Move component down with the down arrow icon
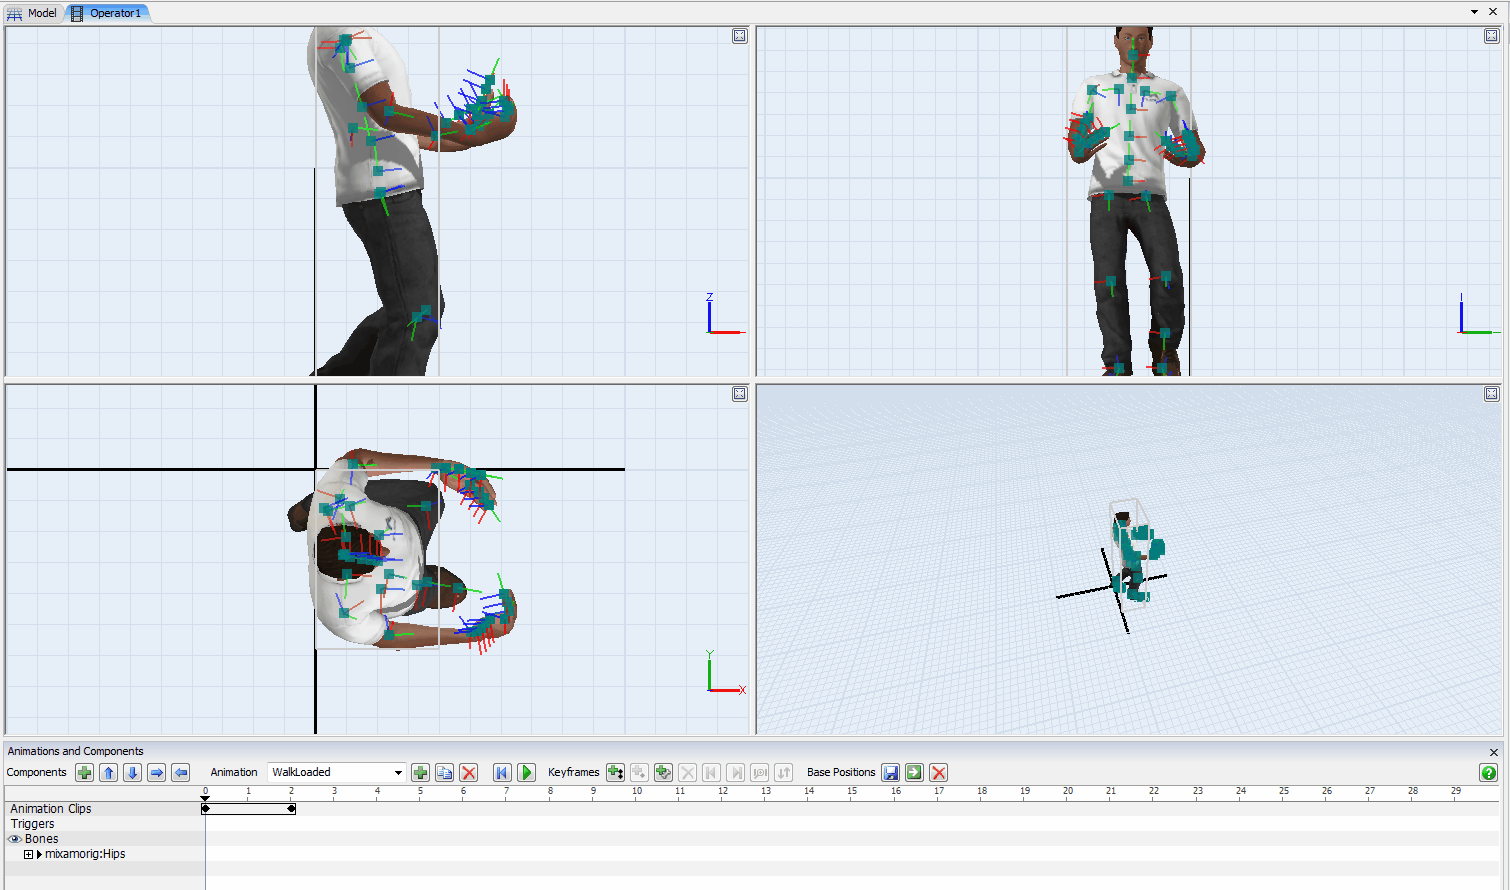 click(133, 772)
